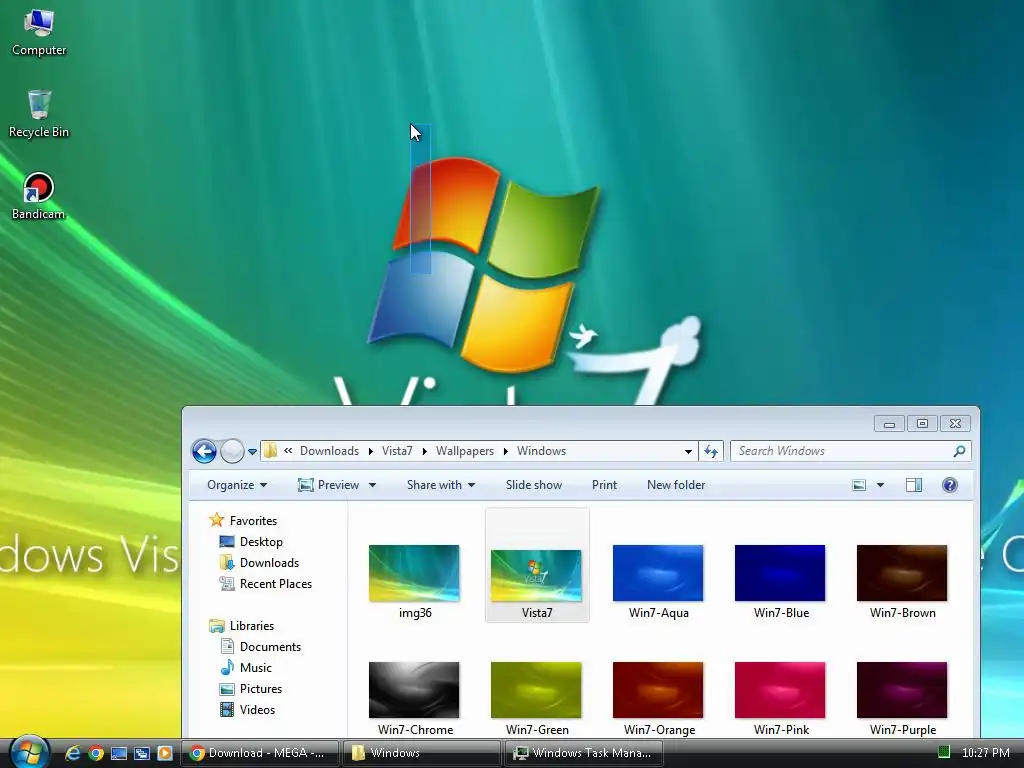This screenshot has height=768, width=1024.
Task: Select the Win7-Brown wallpaper thumbnail
Action: coord(902,573)
